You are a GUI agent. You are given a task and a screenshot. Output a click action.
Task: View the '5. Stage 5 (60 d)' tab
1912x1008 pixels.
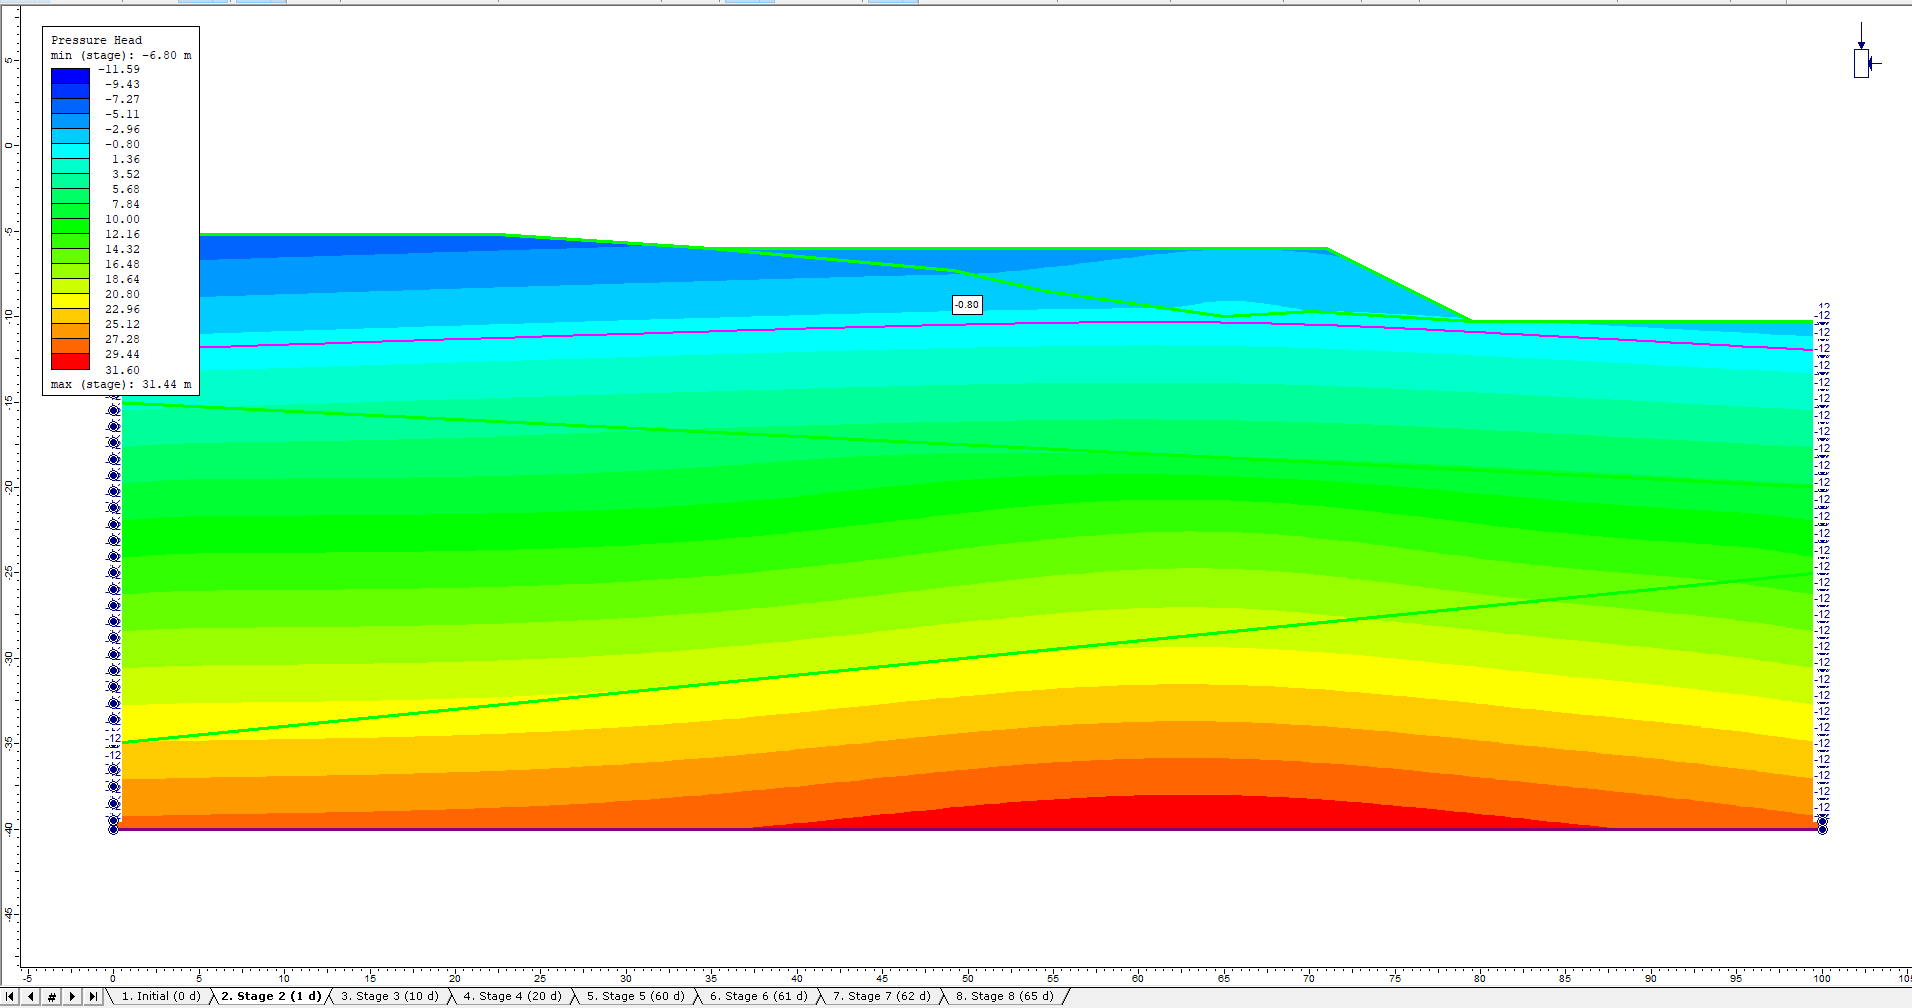tap(636, 996)
